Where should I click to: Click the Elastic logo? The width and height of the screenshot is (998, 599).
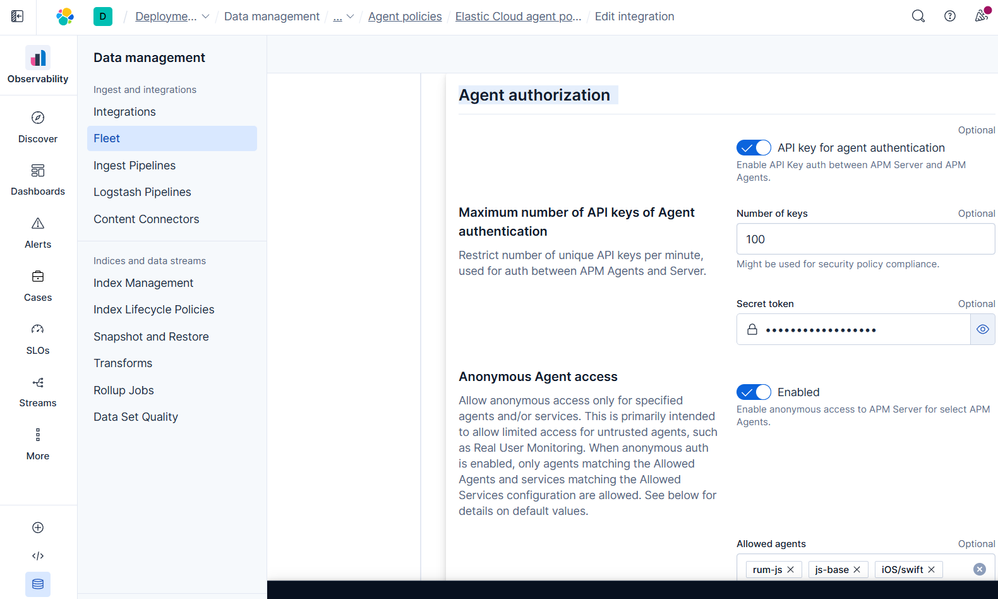(x=65, y=17)
